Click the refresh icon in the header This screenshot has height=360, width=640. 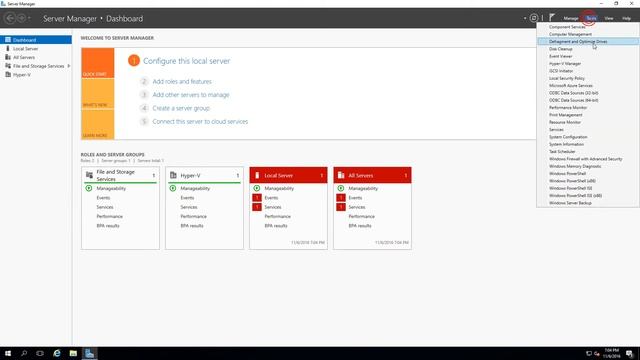pos(534,18)
